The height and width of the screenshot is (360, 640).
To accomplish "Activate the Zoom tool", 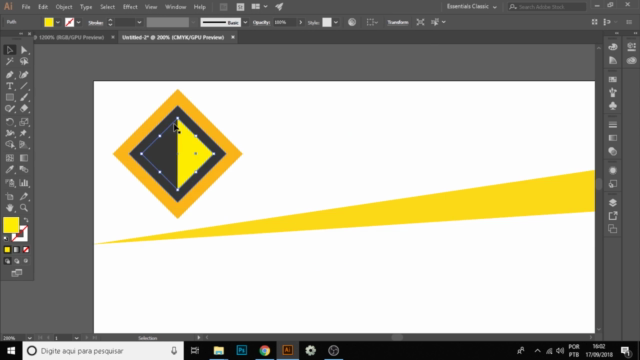I will 24,208.
